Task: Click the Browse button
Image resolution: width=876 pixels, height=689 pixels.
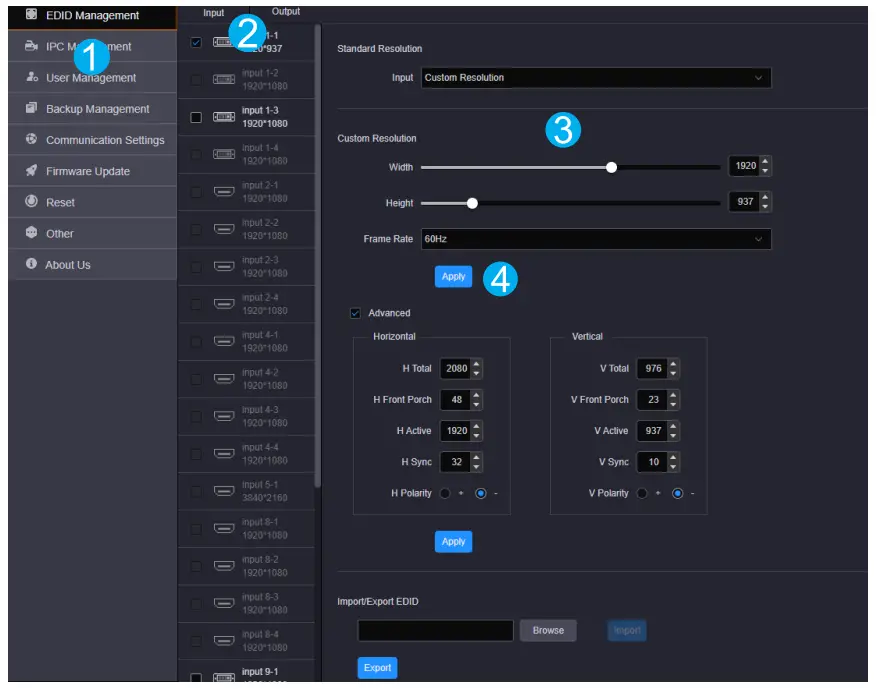Action: coord(548,631)
